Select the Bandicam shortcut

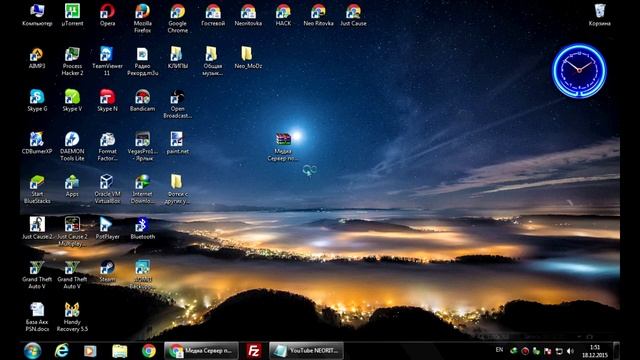tap(142, 100)
